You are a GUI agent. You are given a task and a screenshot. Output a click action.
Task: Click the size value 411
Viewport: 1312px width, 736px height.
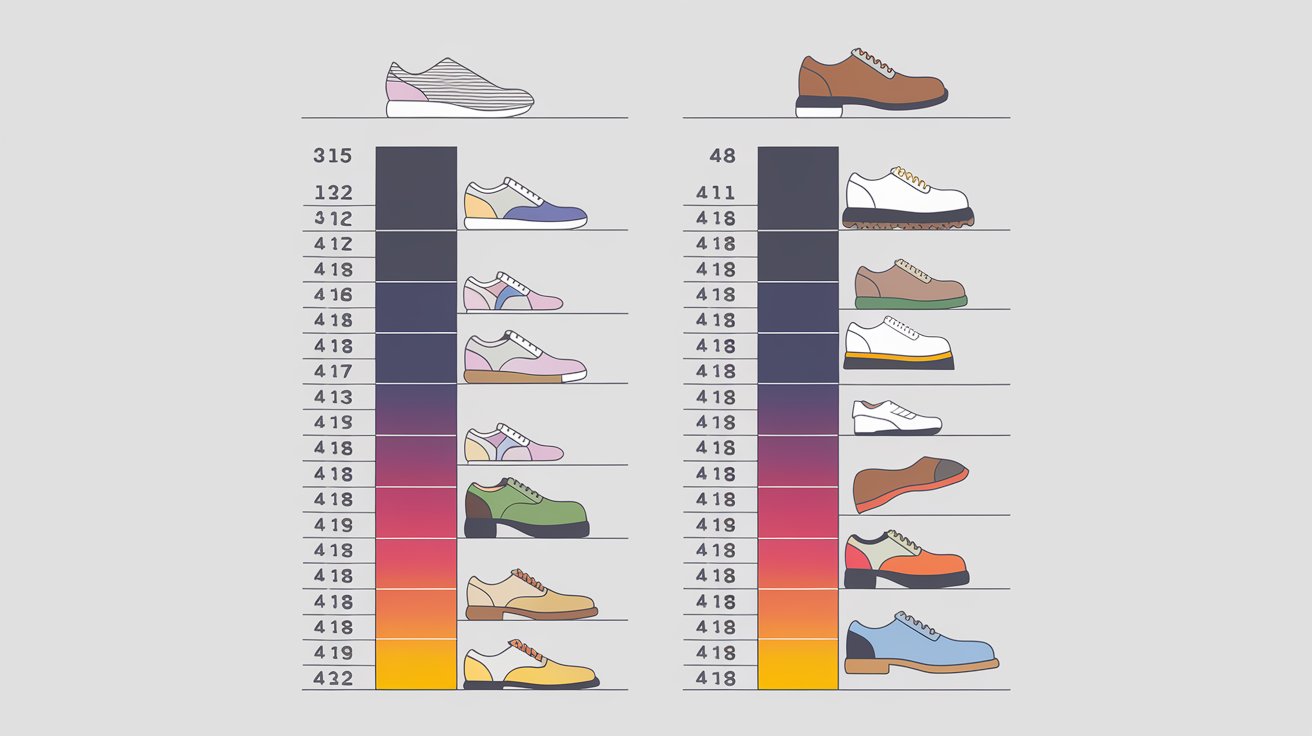pyautogui.click(x=717, y=193)
